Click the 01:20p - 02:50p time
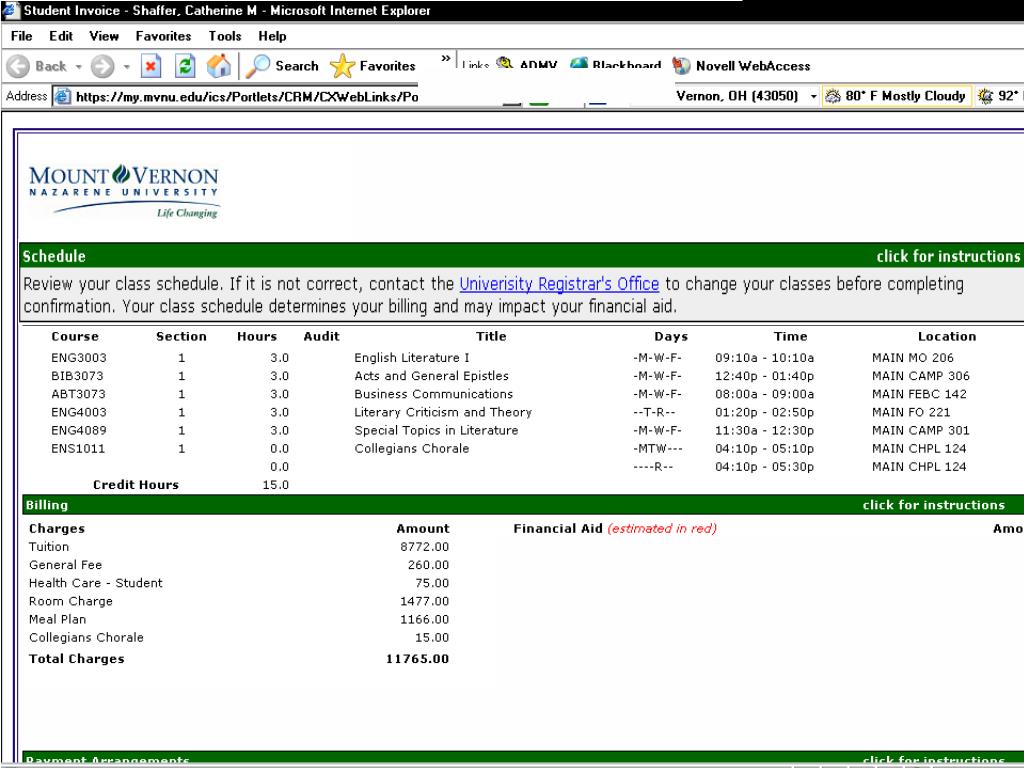Screen dimensions: 1024x768 point(764,413)
